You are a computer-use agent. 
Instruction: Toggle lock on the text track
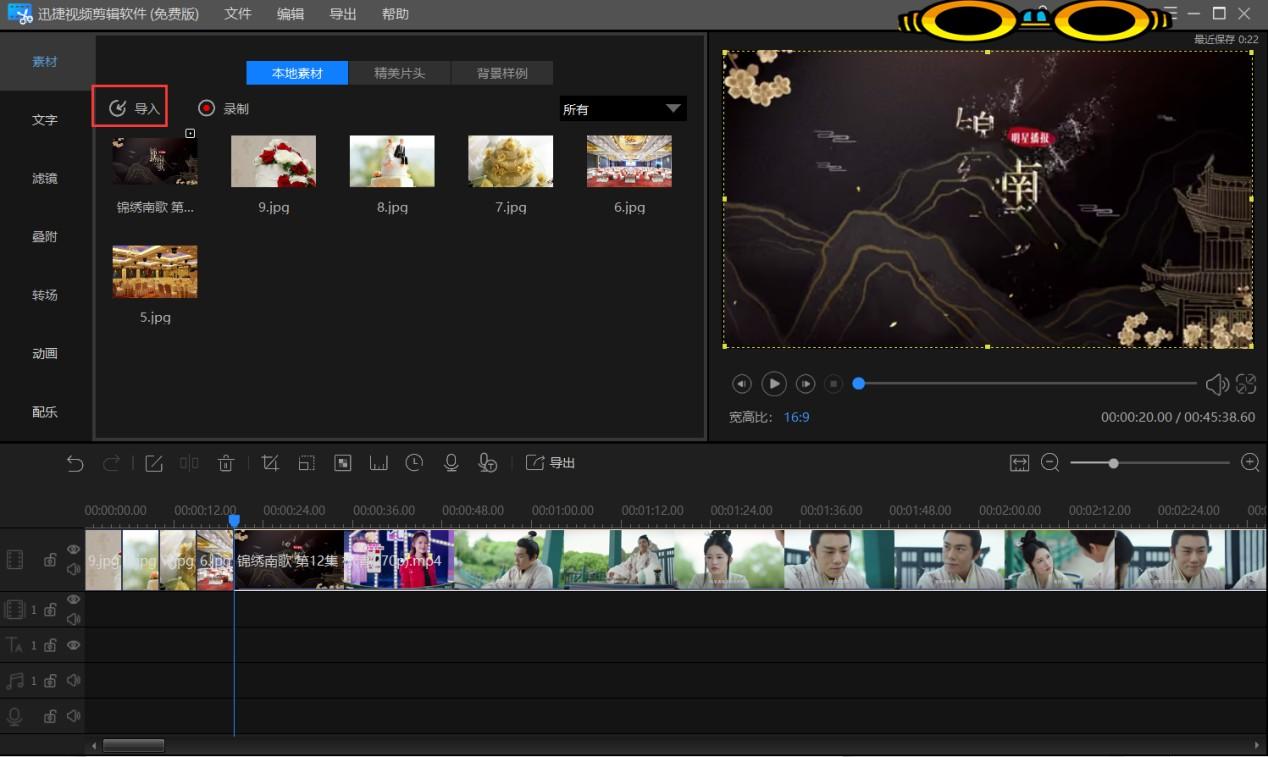50,646
